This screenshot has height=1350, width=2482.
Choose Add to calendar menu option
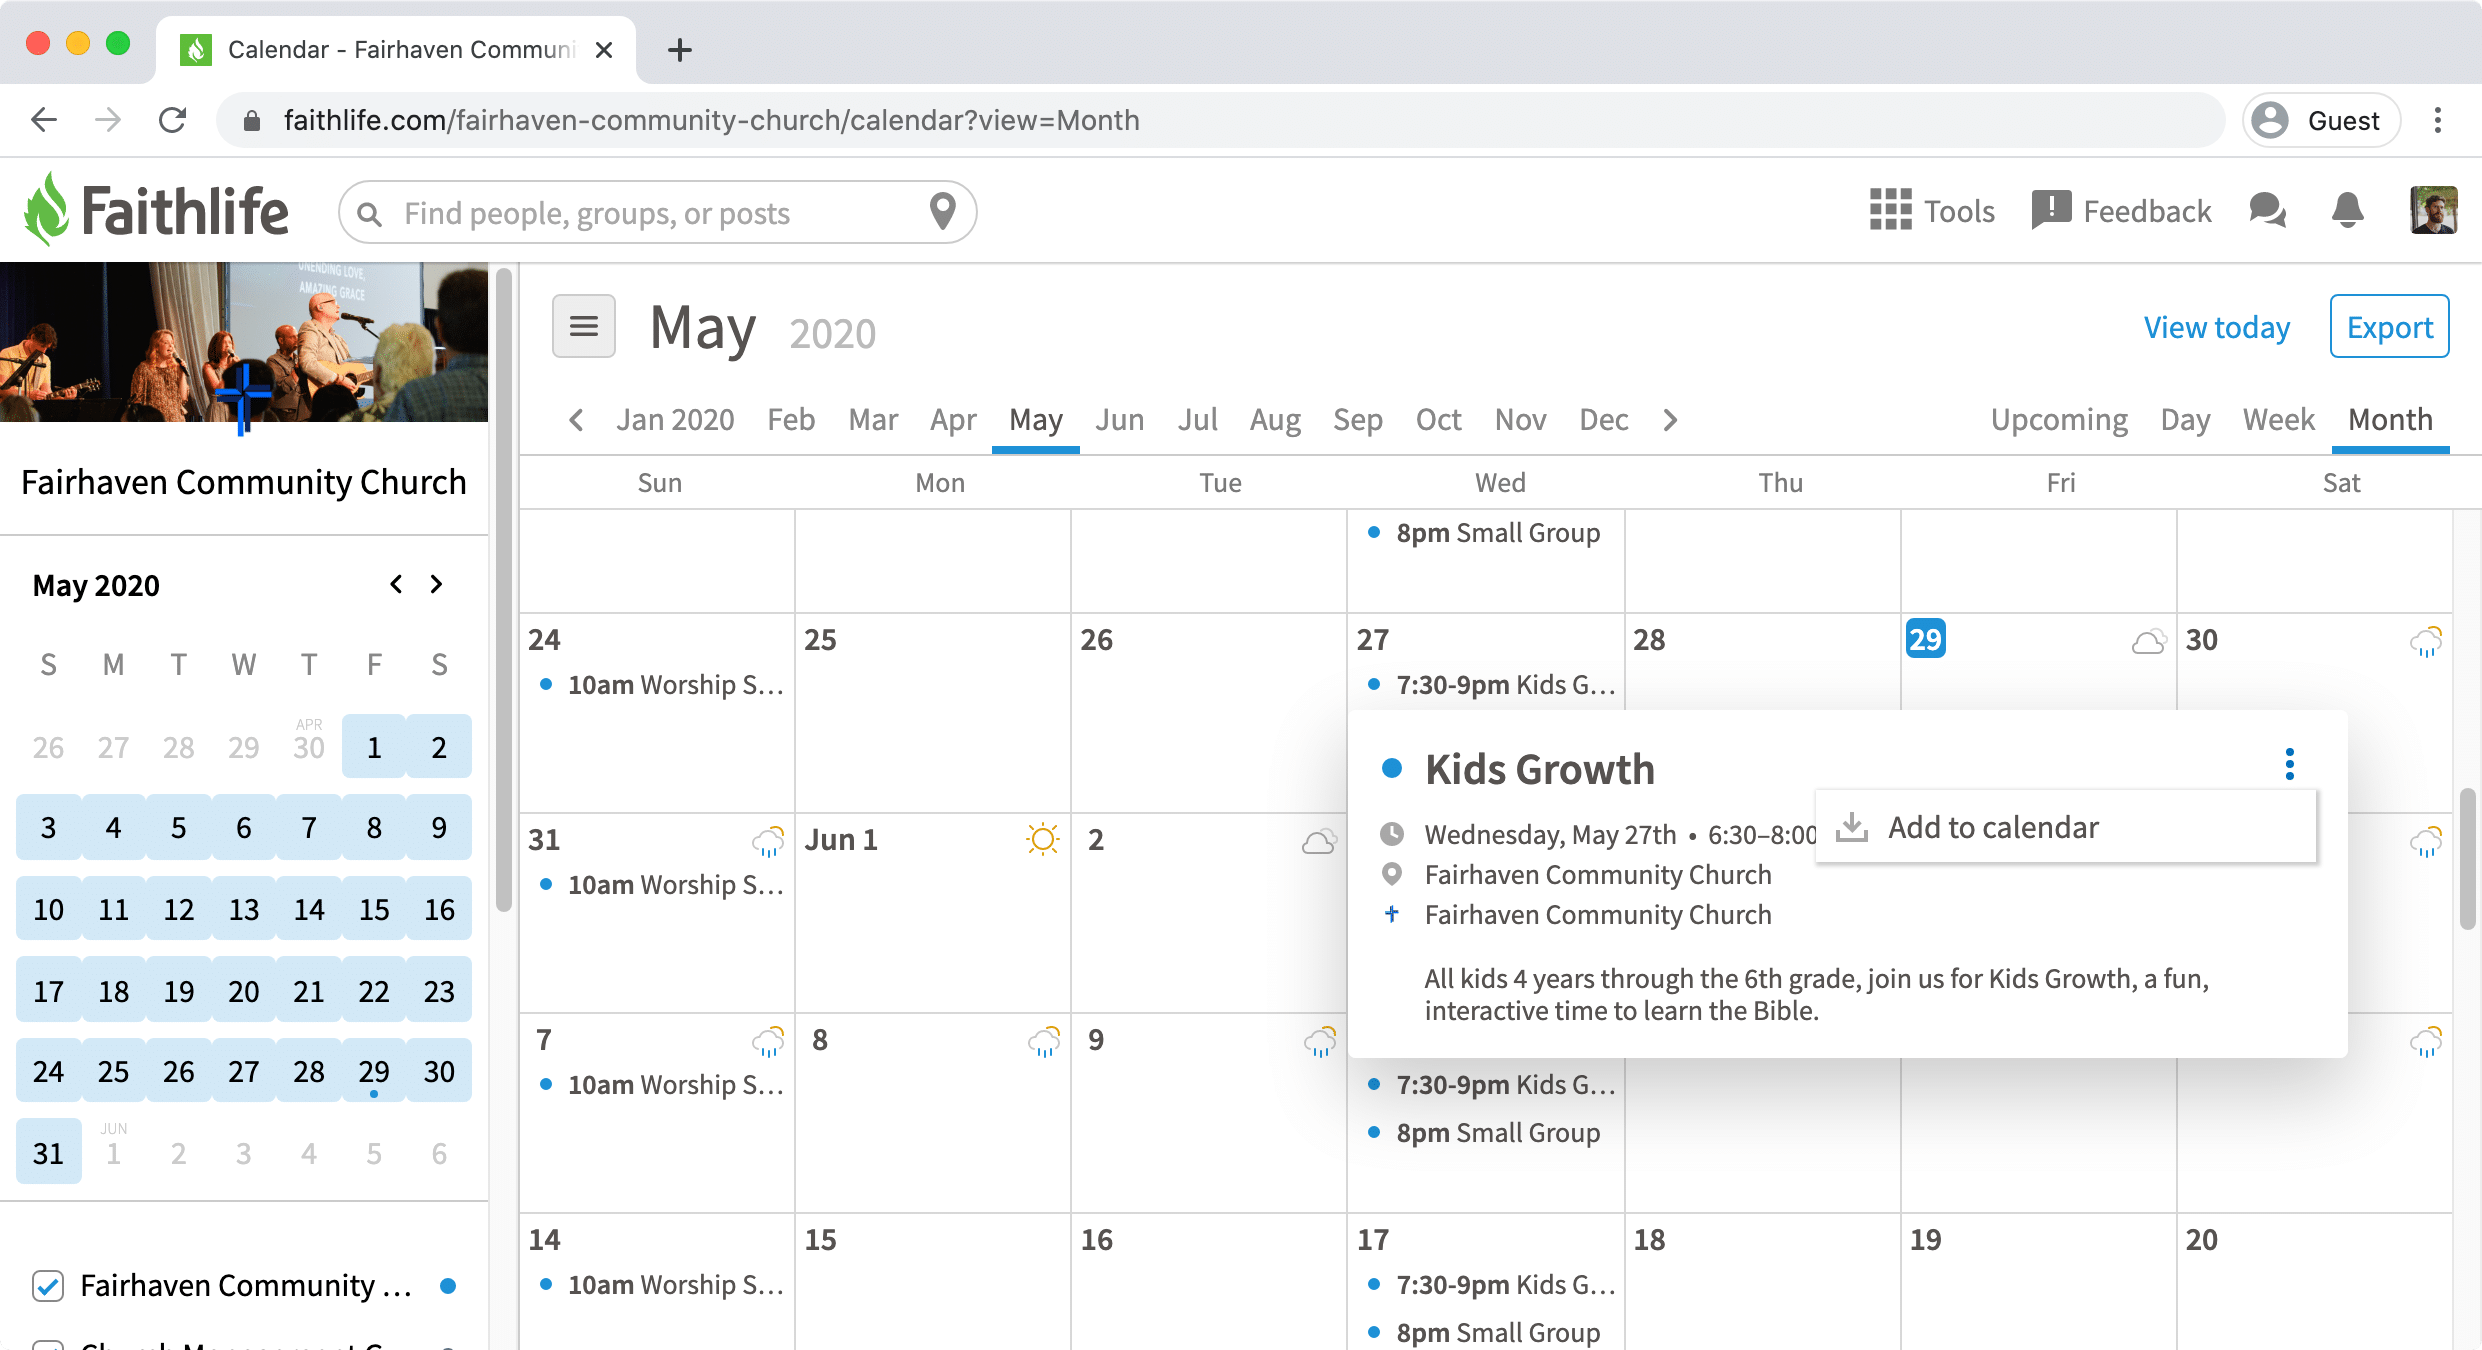click(2066, 827)
